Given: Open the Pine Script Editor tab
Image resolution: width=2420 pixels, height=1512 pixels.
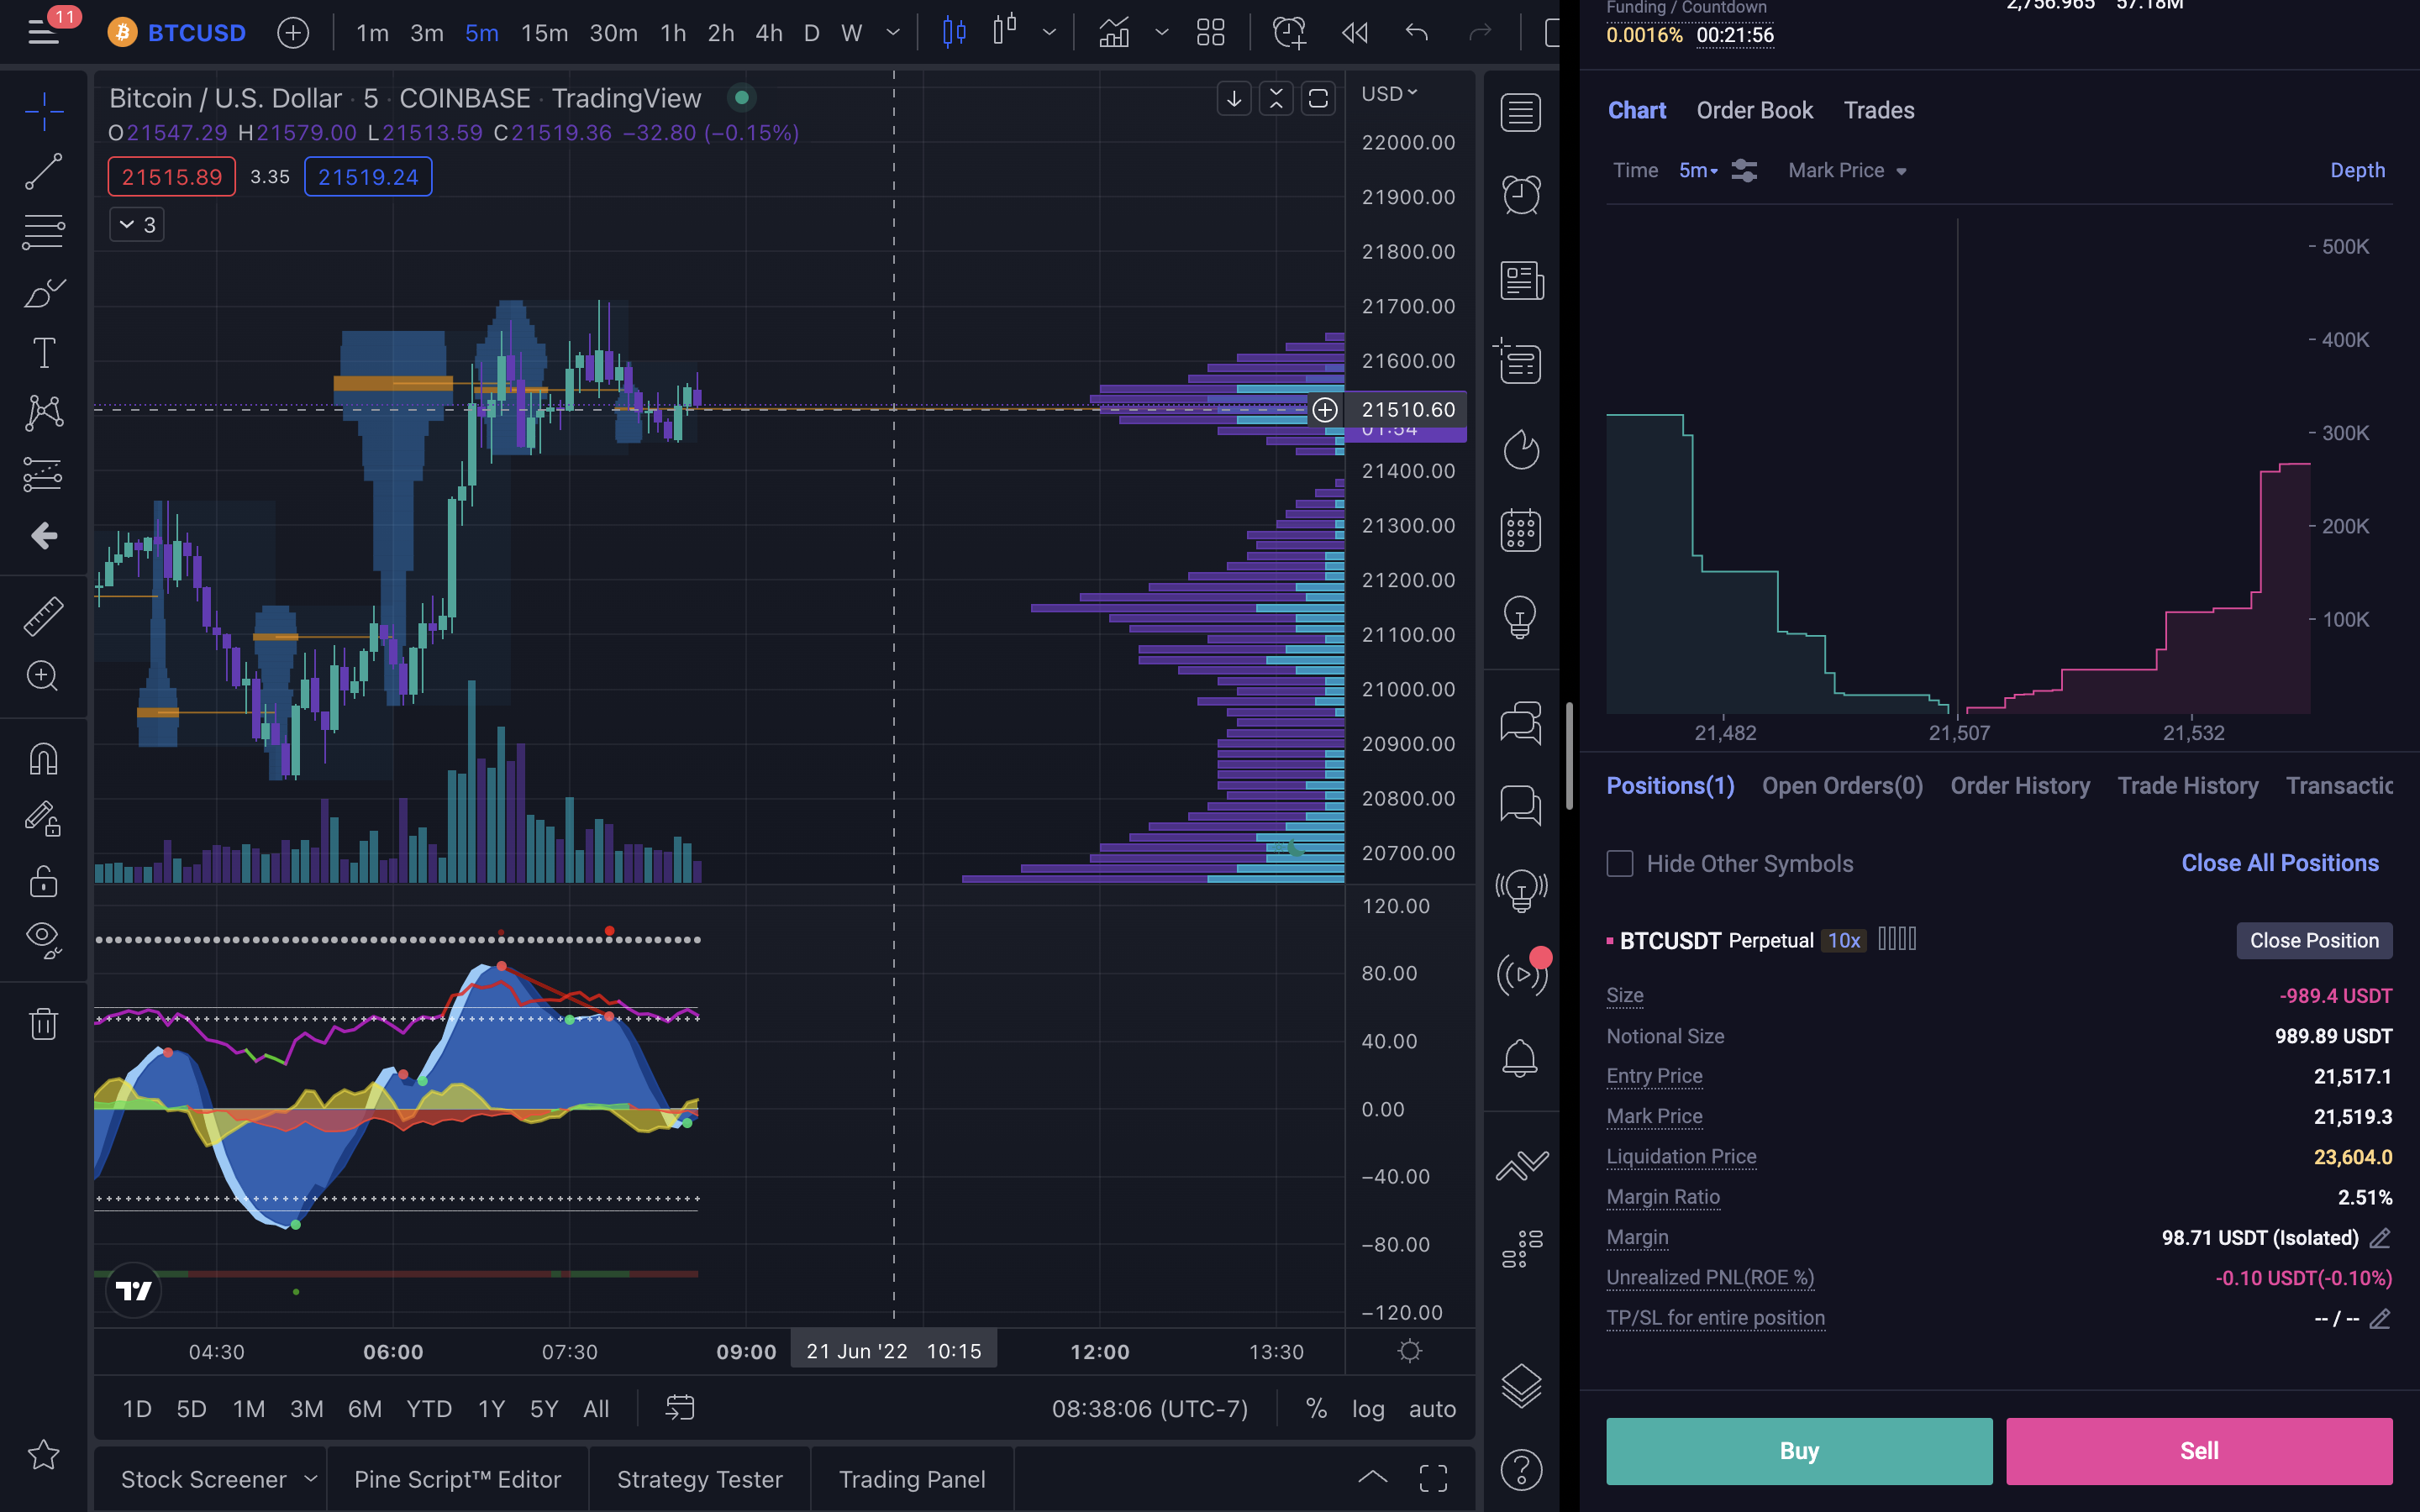Looking at the screenshot, I should coord(458,1479).
